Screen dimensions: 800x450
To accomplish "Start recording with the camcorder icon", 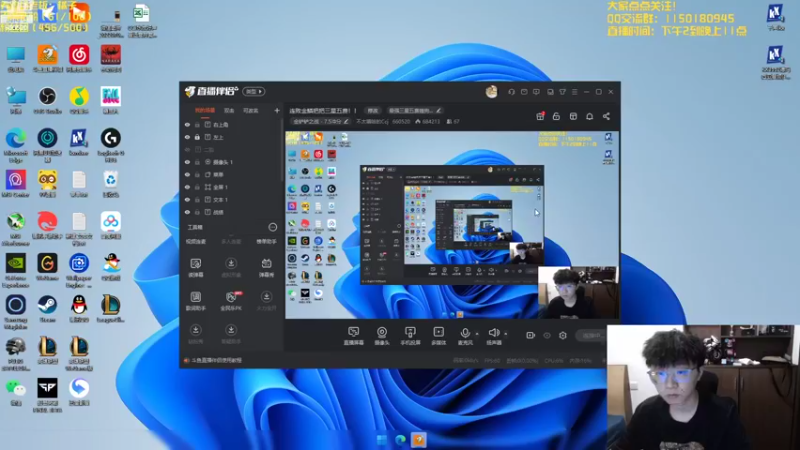I will (530, 335).
